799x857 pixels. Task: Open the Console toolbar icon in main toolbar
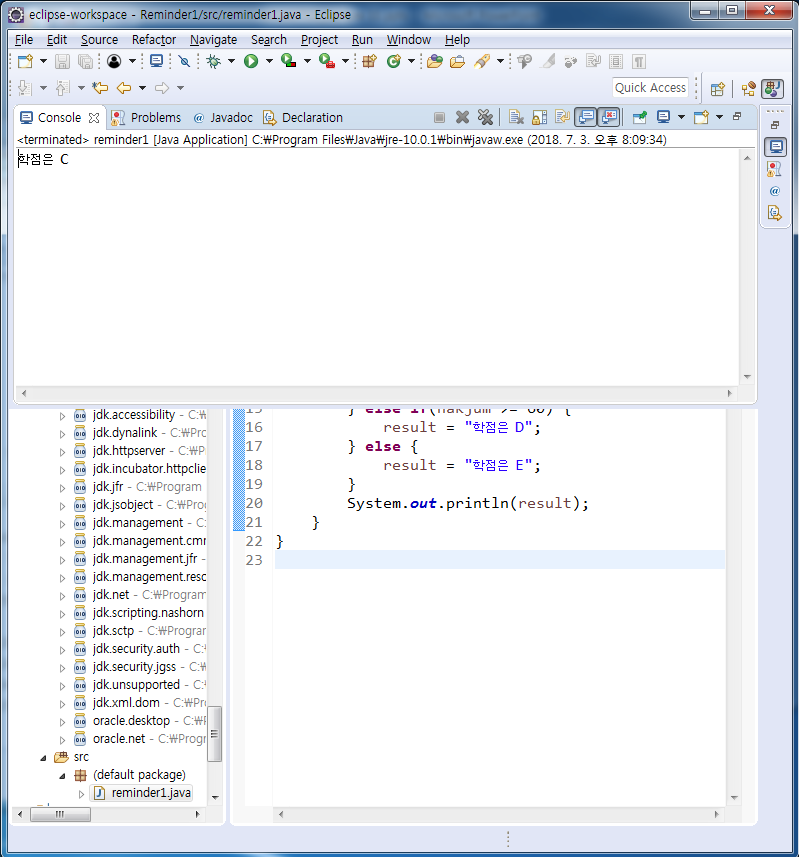point(156,61)
